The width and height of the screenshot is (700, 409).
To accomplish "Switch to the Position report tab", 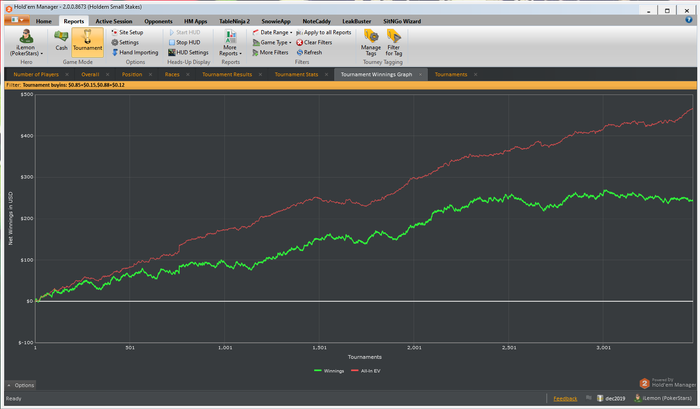I will pyautogui.click(x=132, y=75).
